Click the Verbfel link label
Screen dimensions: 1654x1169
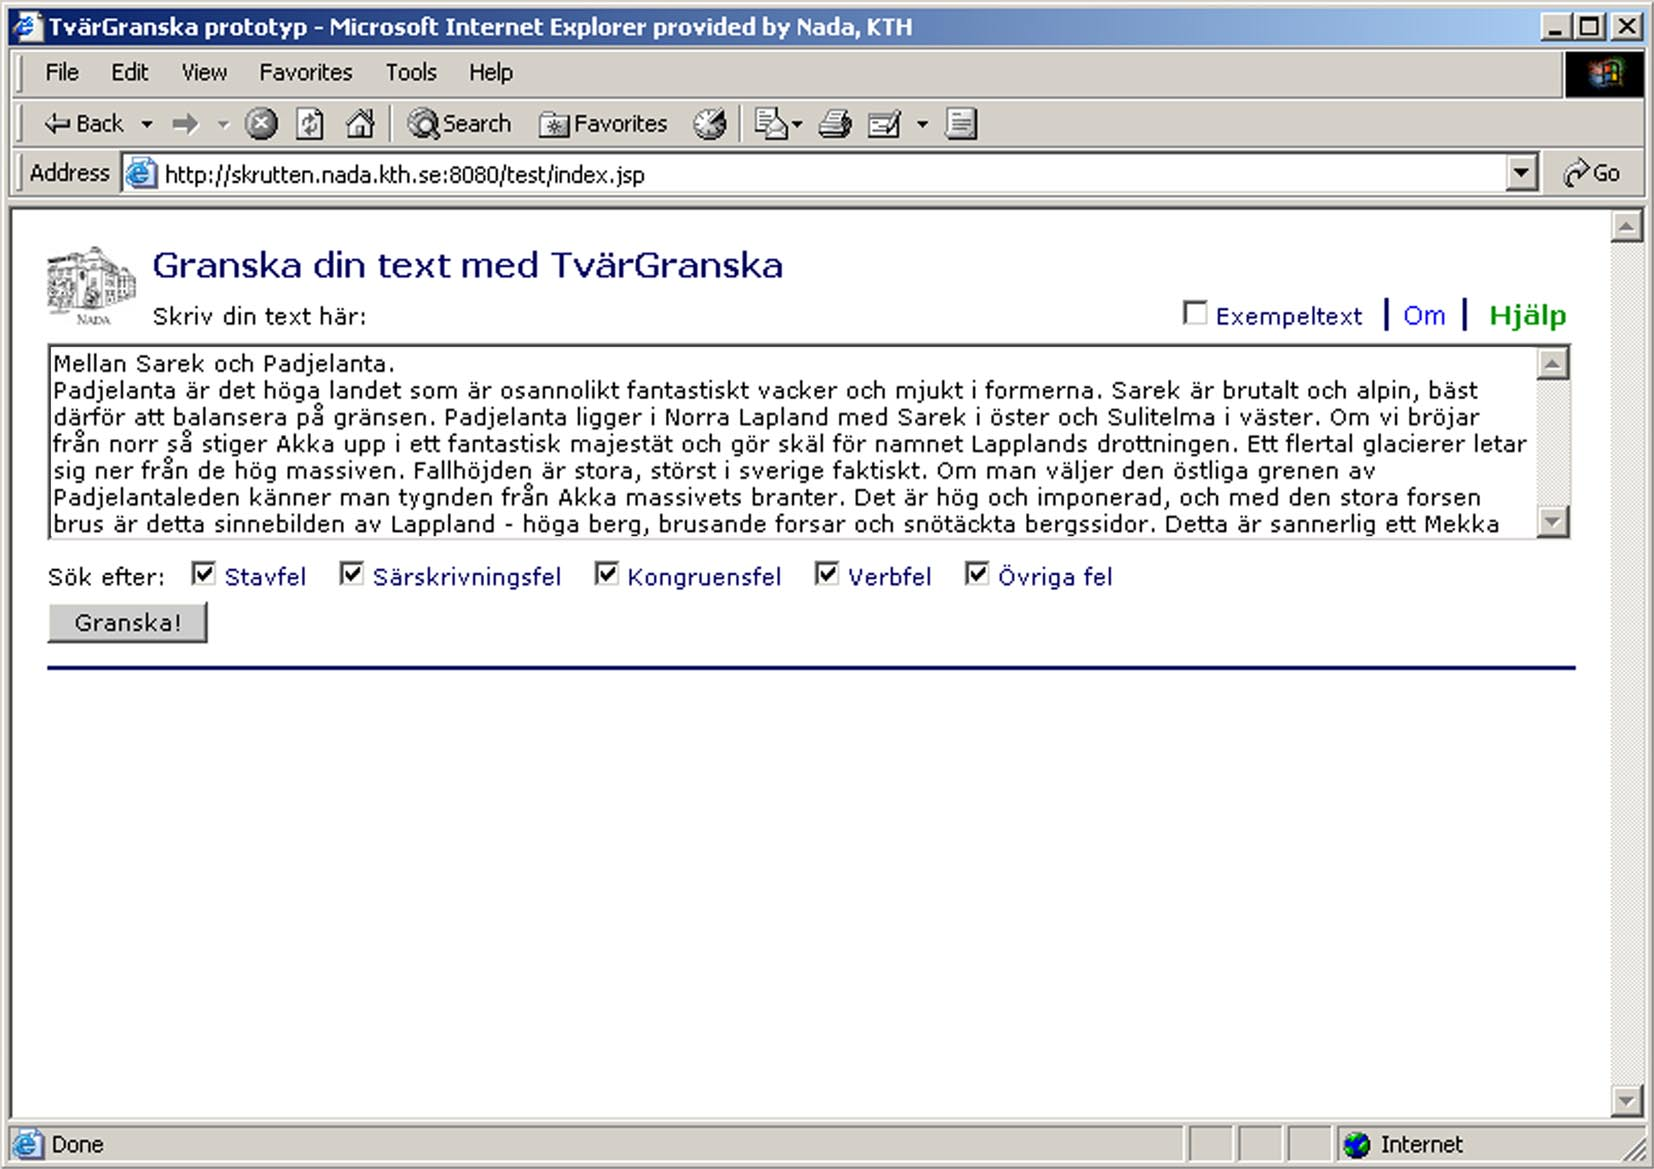(x=889, y=577)
